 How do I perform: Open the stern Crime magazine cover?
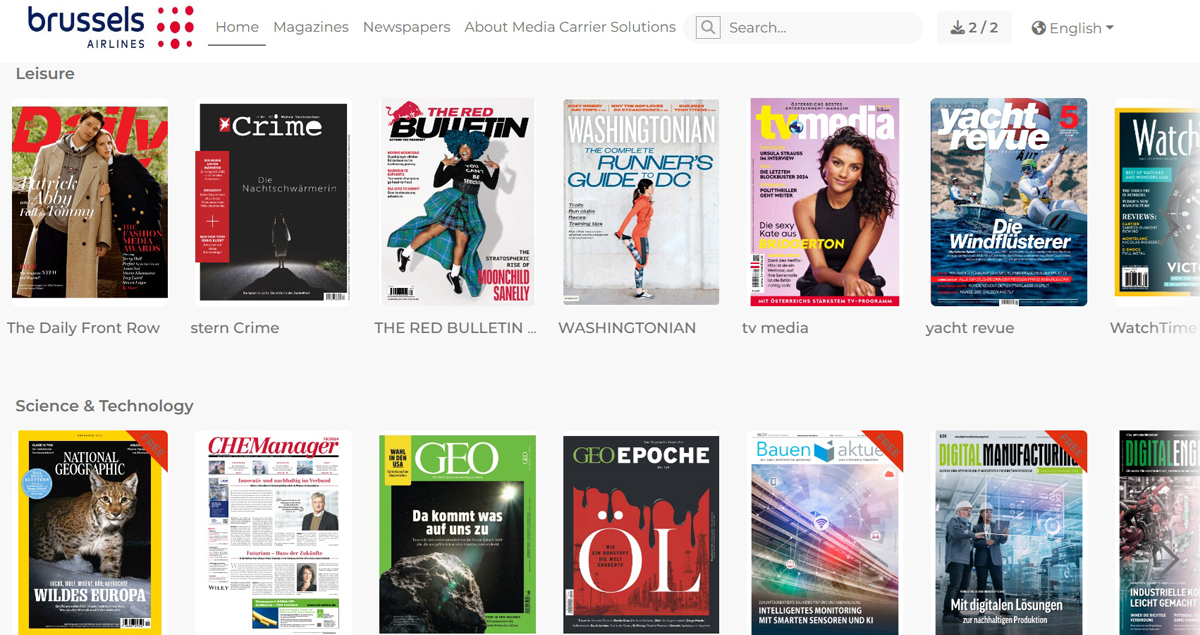tap(273, 201)
